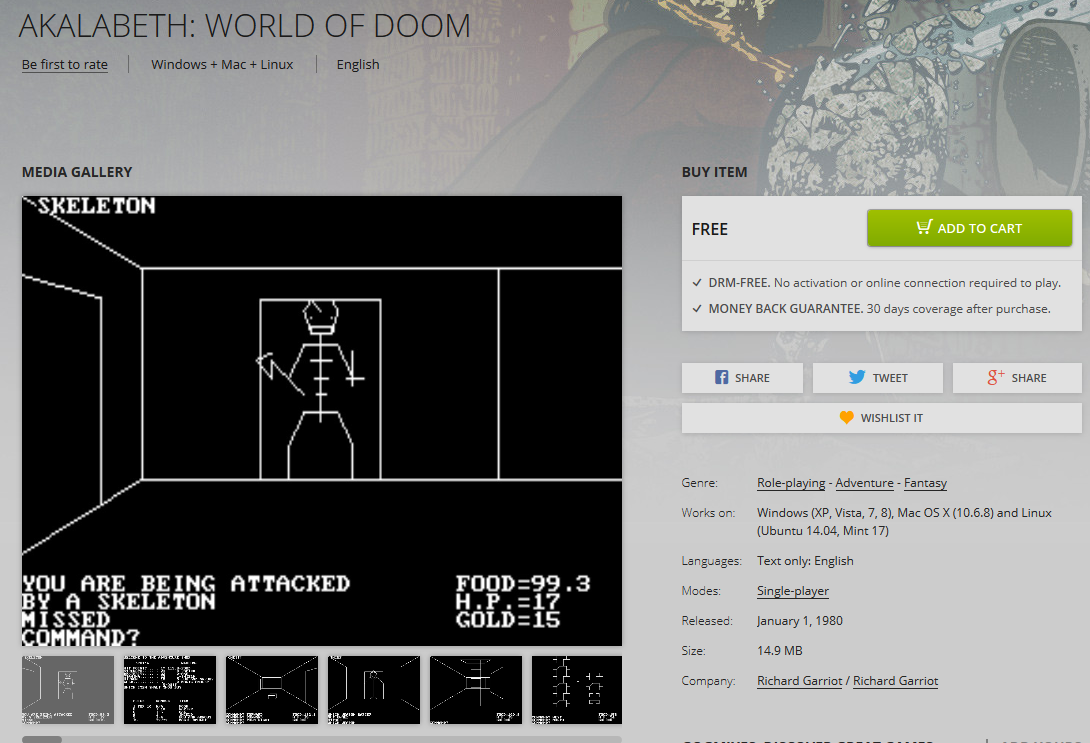Select the first skeleton screenshot thumbnail
The height and width of the screenshot is (743, 1090).
67,690
